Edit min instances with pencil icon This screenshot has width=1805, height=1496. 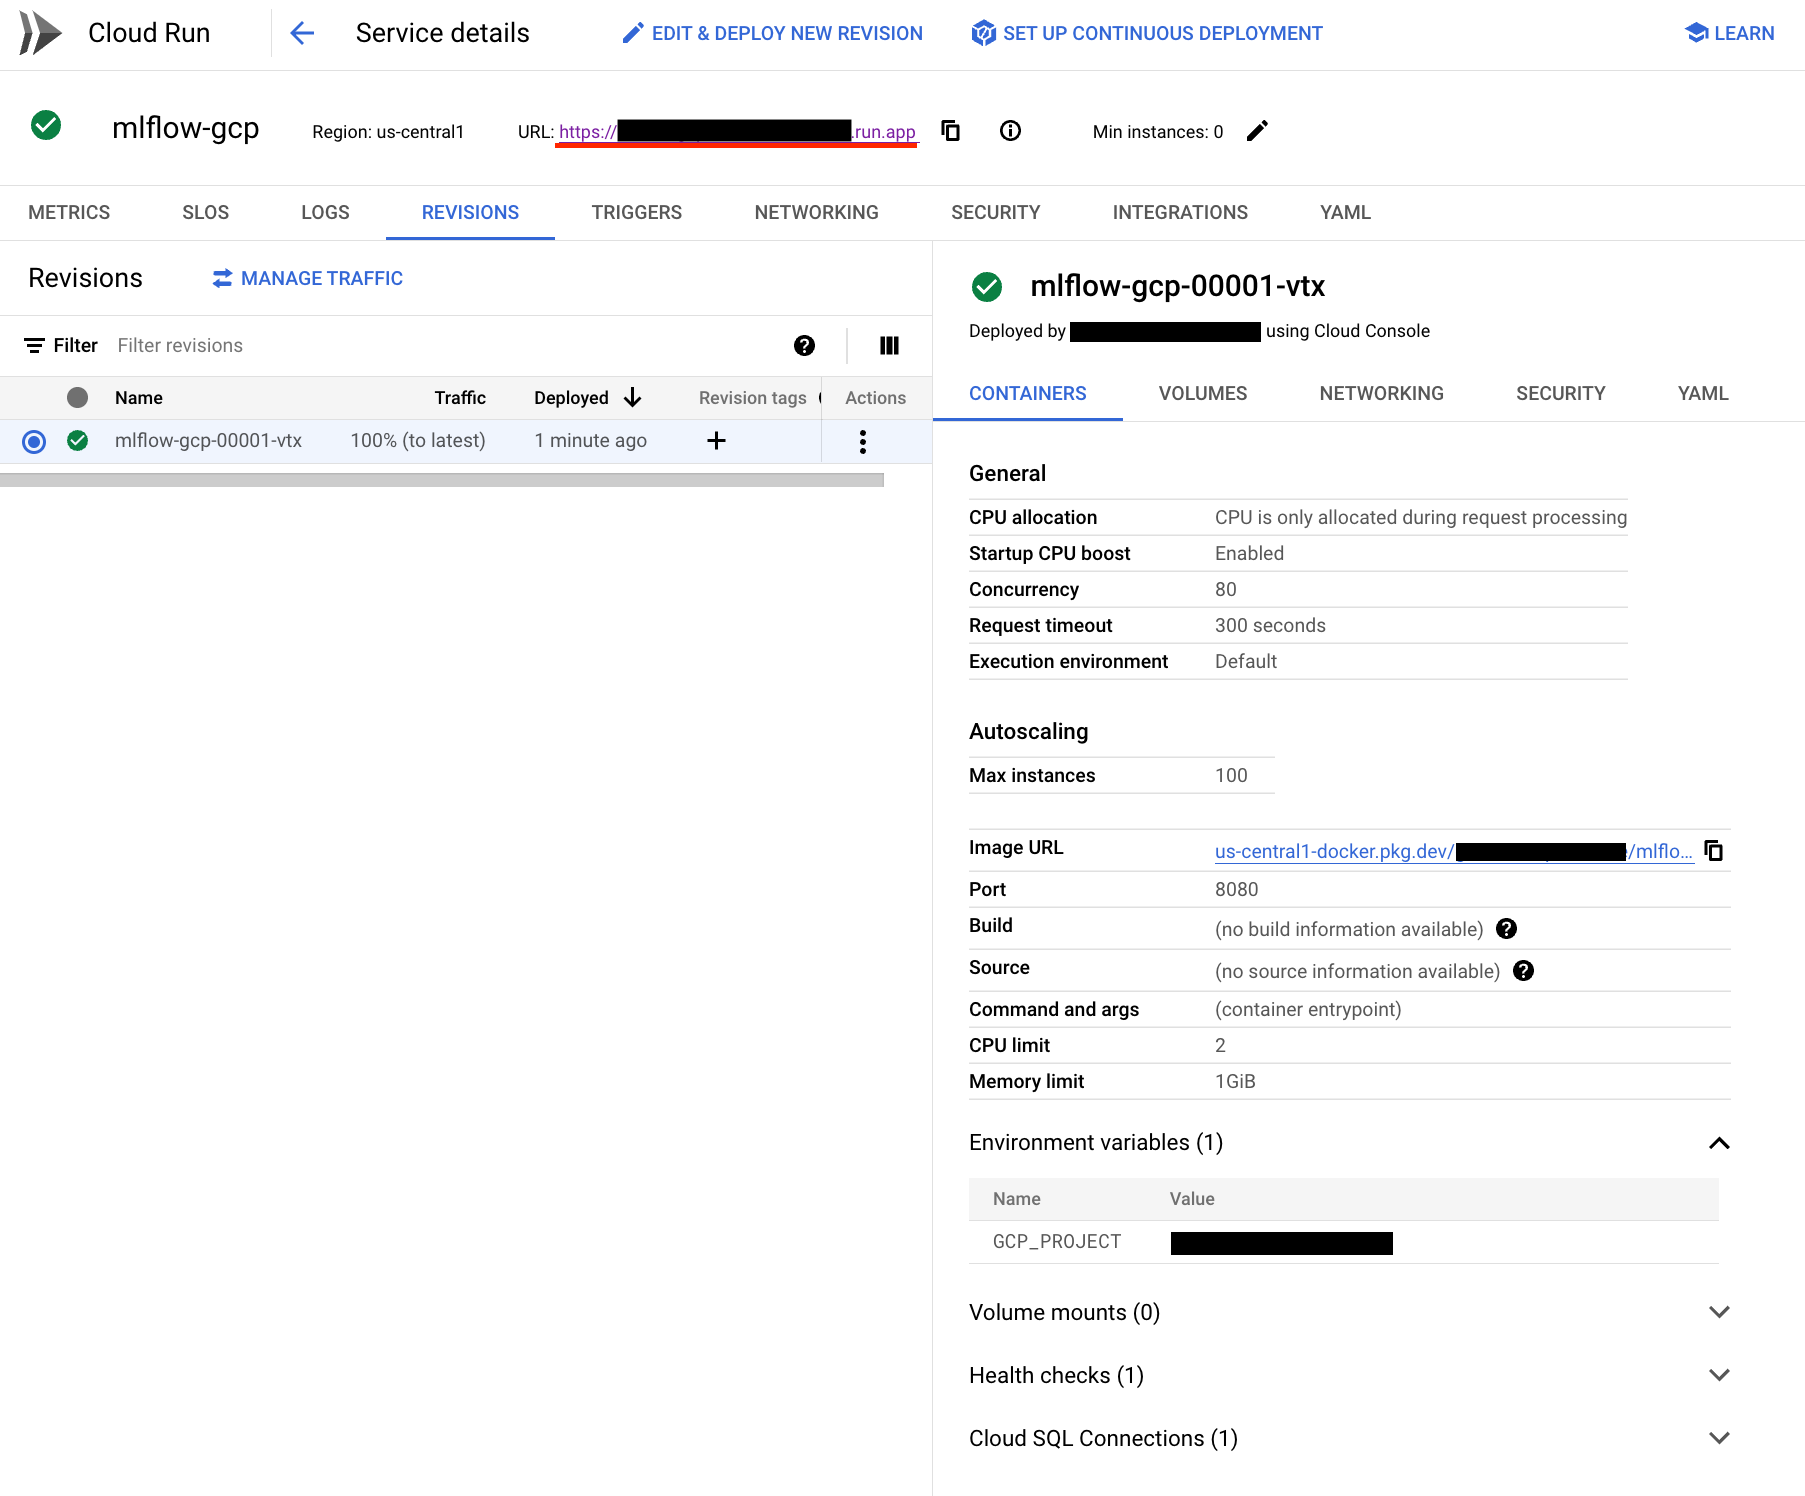(1257, 131)
